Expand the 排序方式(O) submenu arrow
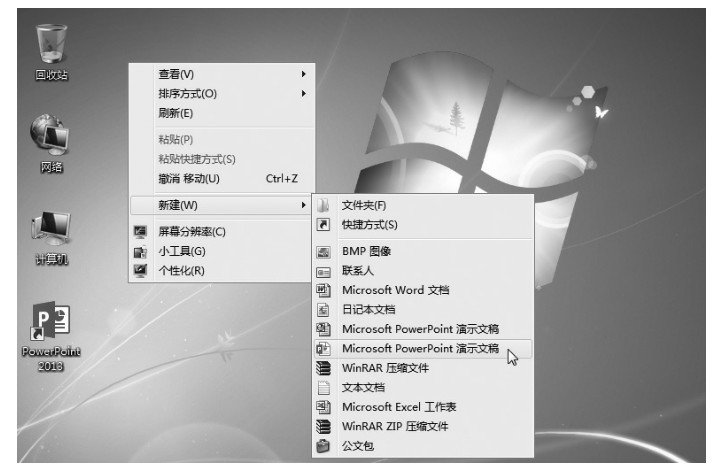 coord(303,94)
